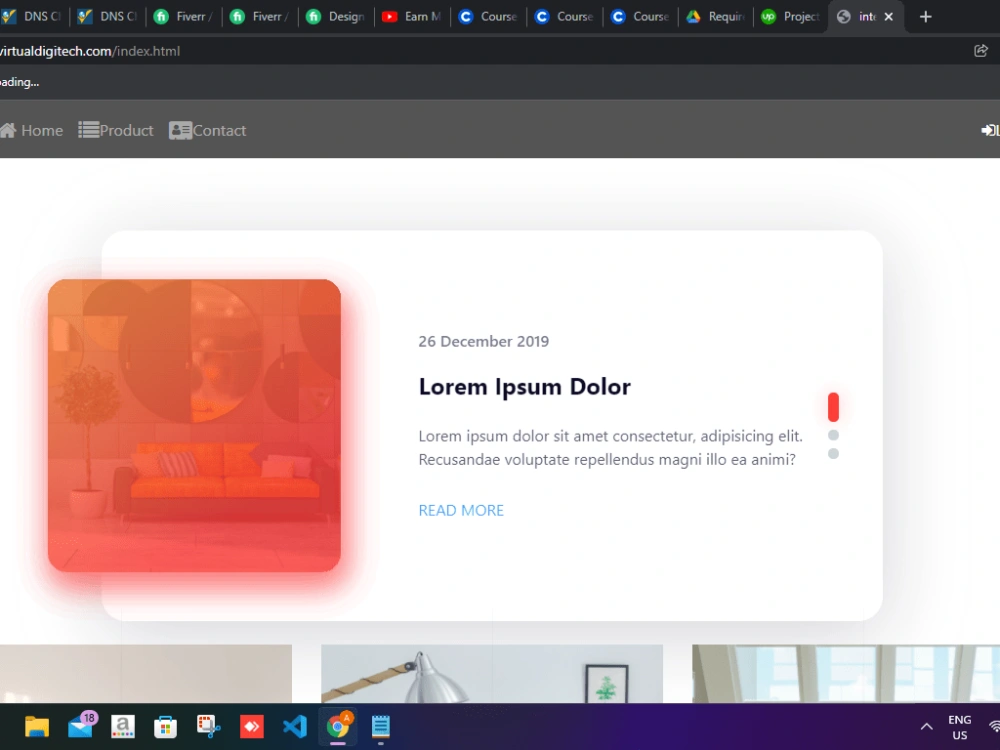
Task: Click the Lorem Ipsum Dolor heading
Action: [524, 386]
